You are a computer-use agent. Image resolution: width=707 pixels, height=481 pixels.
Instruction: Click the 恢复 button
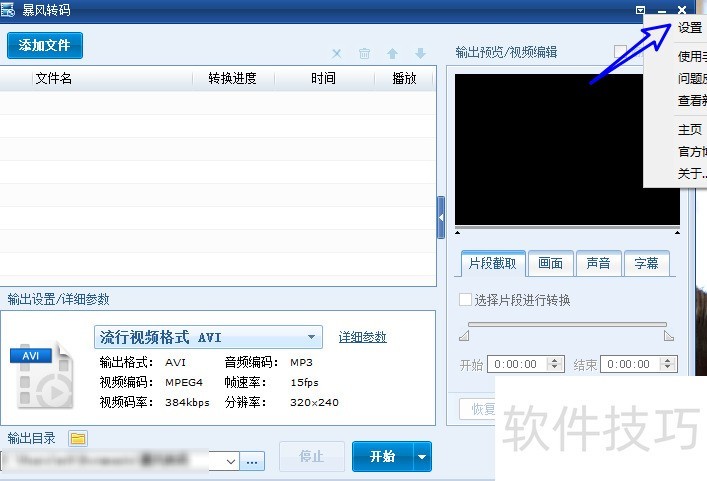(478, 409)
